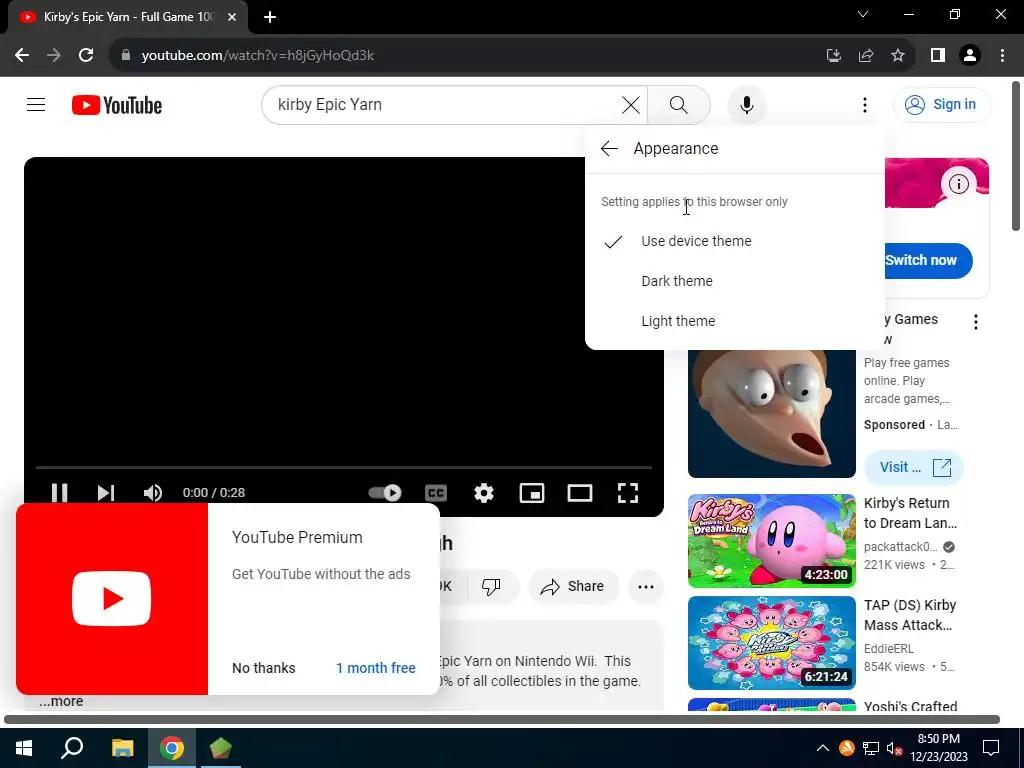Share this page from address bar

click(x=866, y=56)
